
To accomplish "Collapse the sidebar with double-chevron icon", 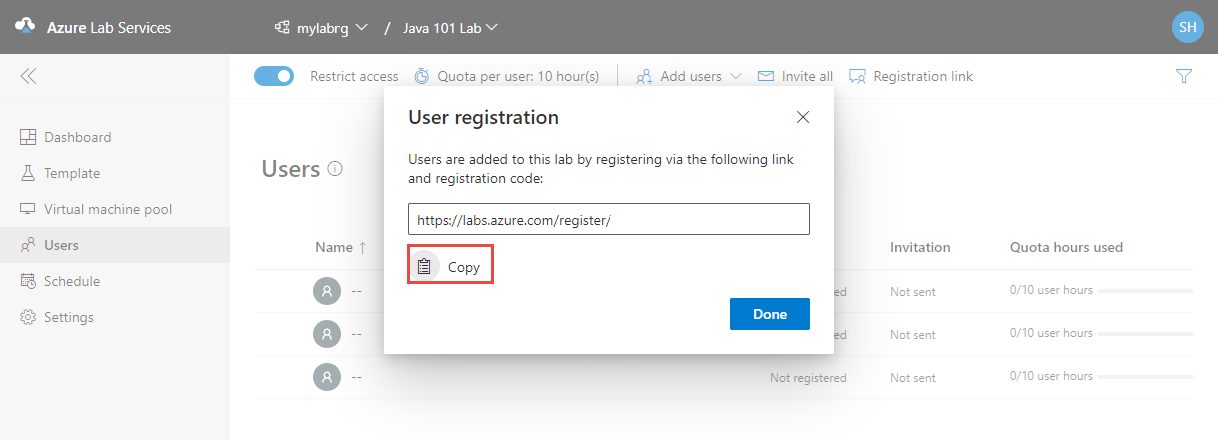I will 28,76.
